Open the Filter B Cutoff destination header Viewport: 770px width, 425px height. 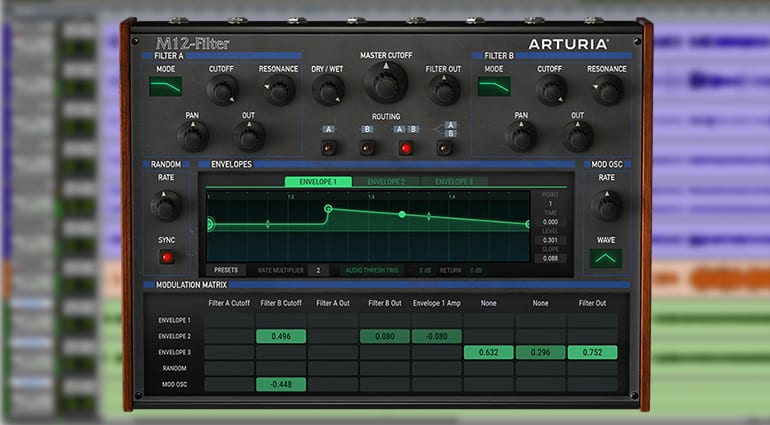(x=281, y=303)
